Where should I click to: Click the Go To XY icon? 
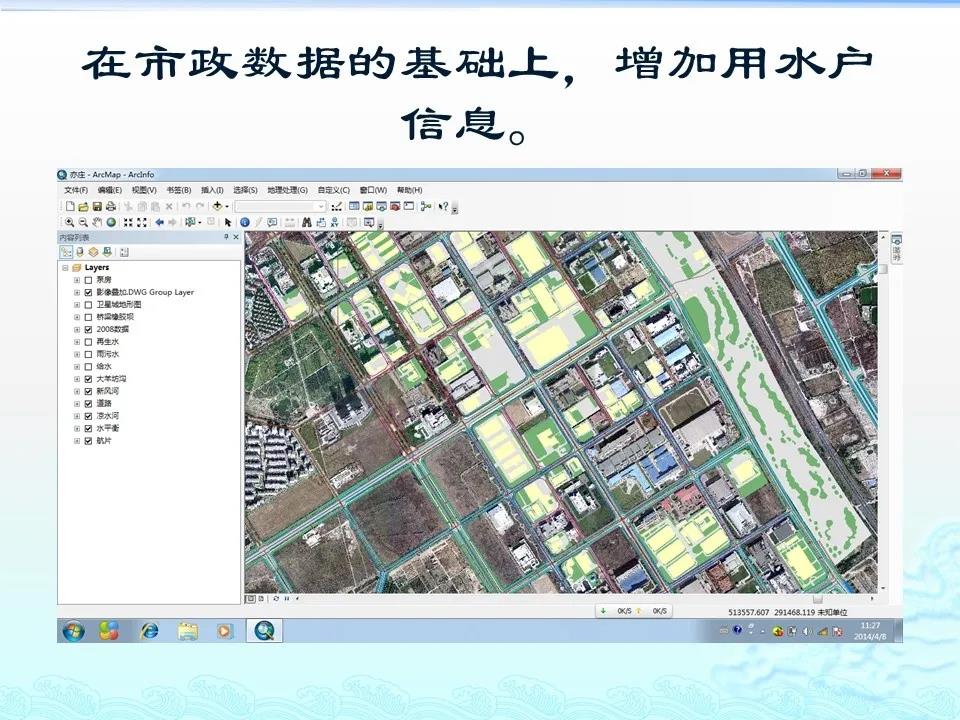(x=333, y=222)
